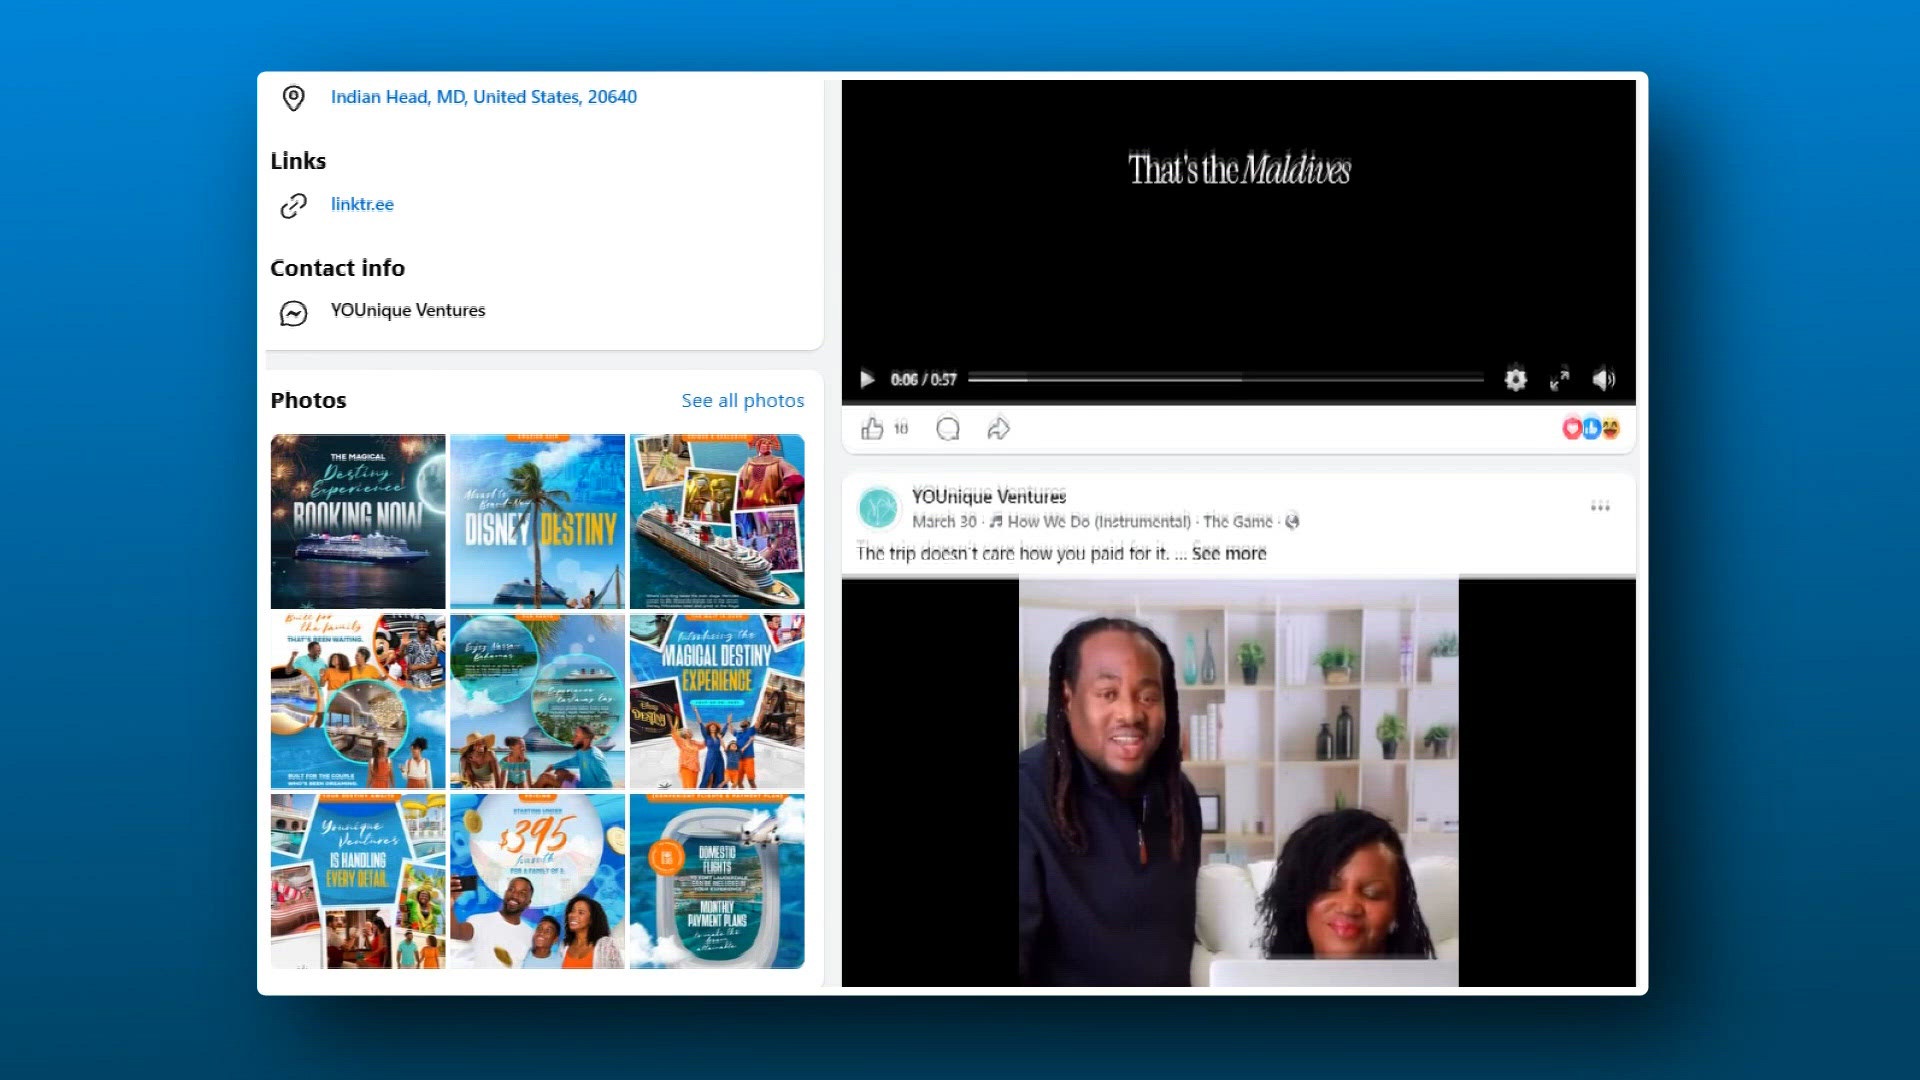Open the Indian Head, MD address link
Screen dimensions: 1920x1080
[x=484, y=97]
